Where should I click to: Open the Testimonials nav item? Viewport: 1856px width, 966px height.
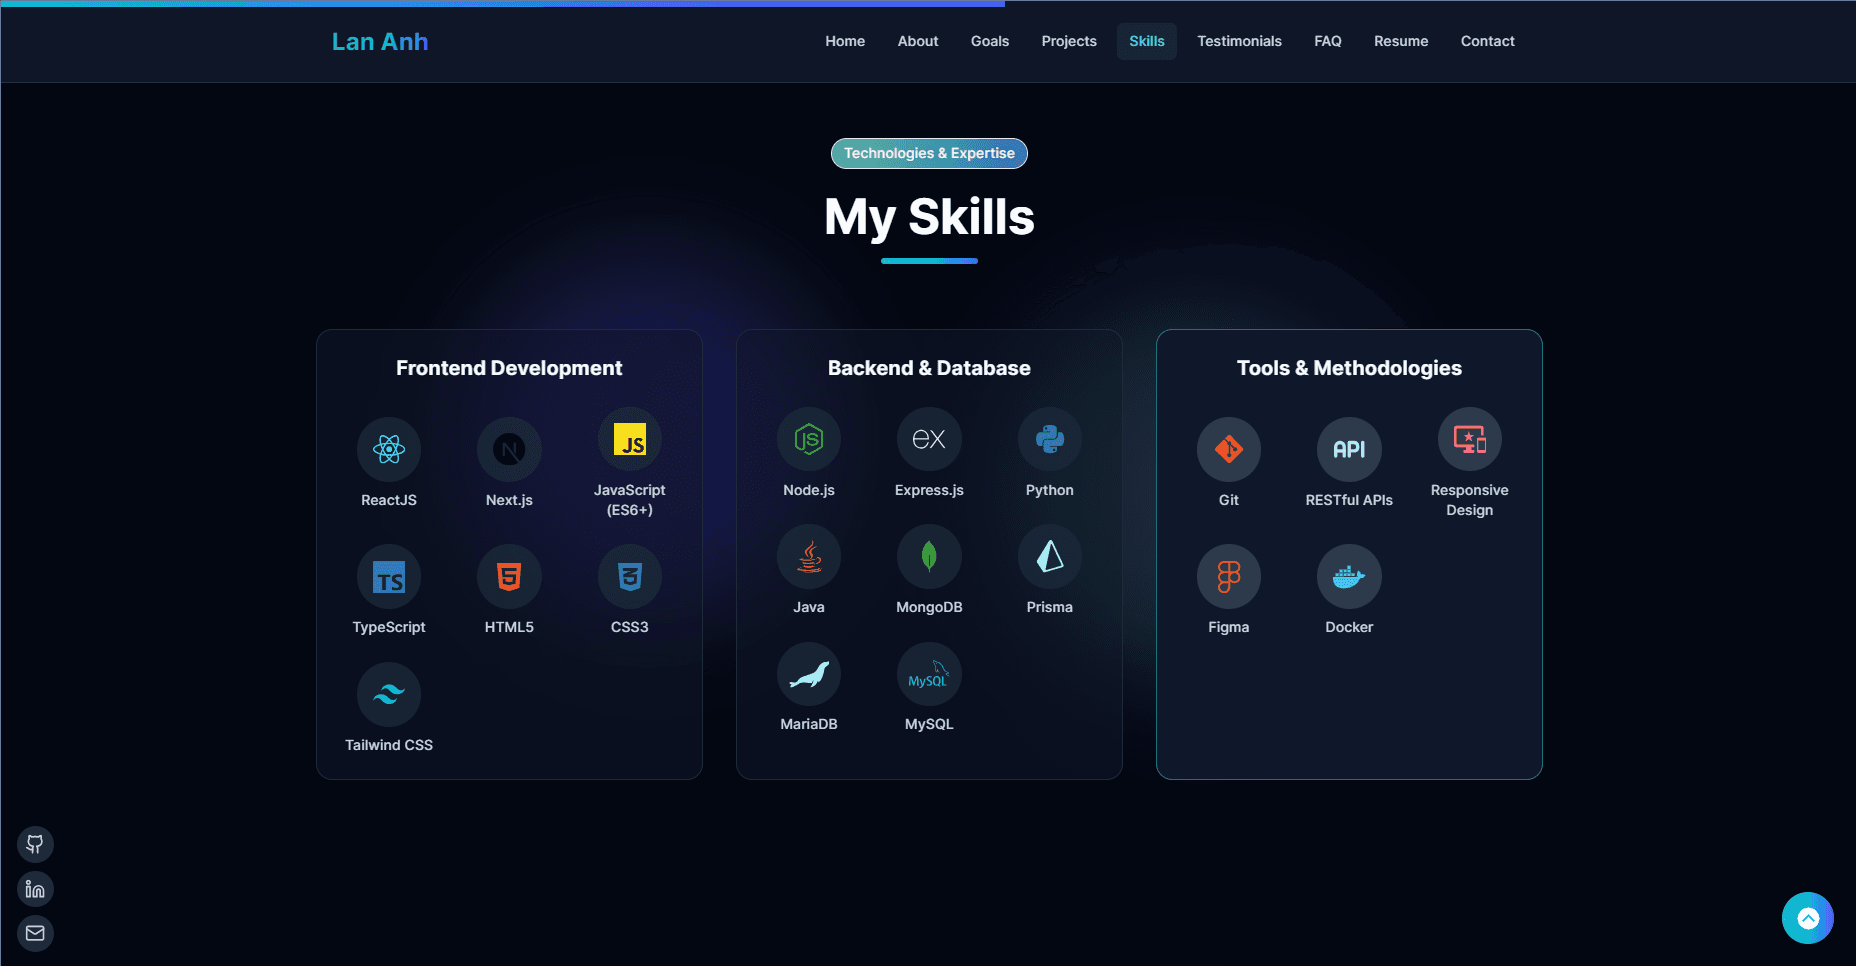pos(1239,41)
